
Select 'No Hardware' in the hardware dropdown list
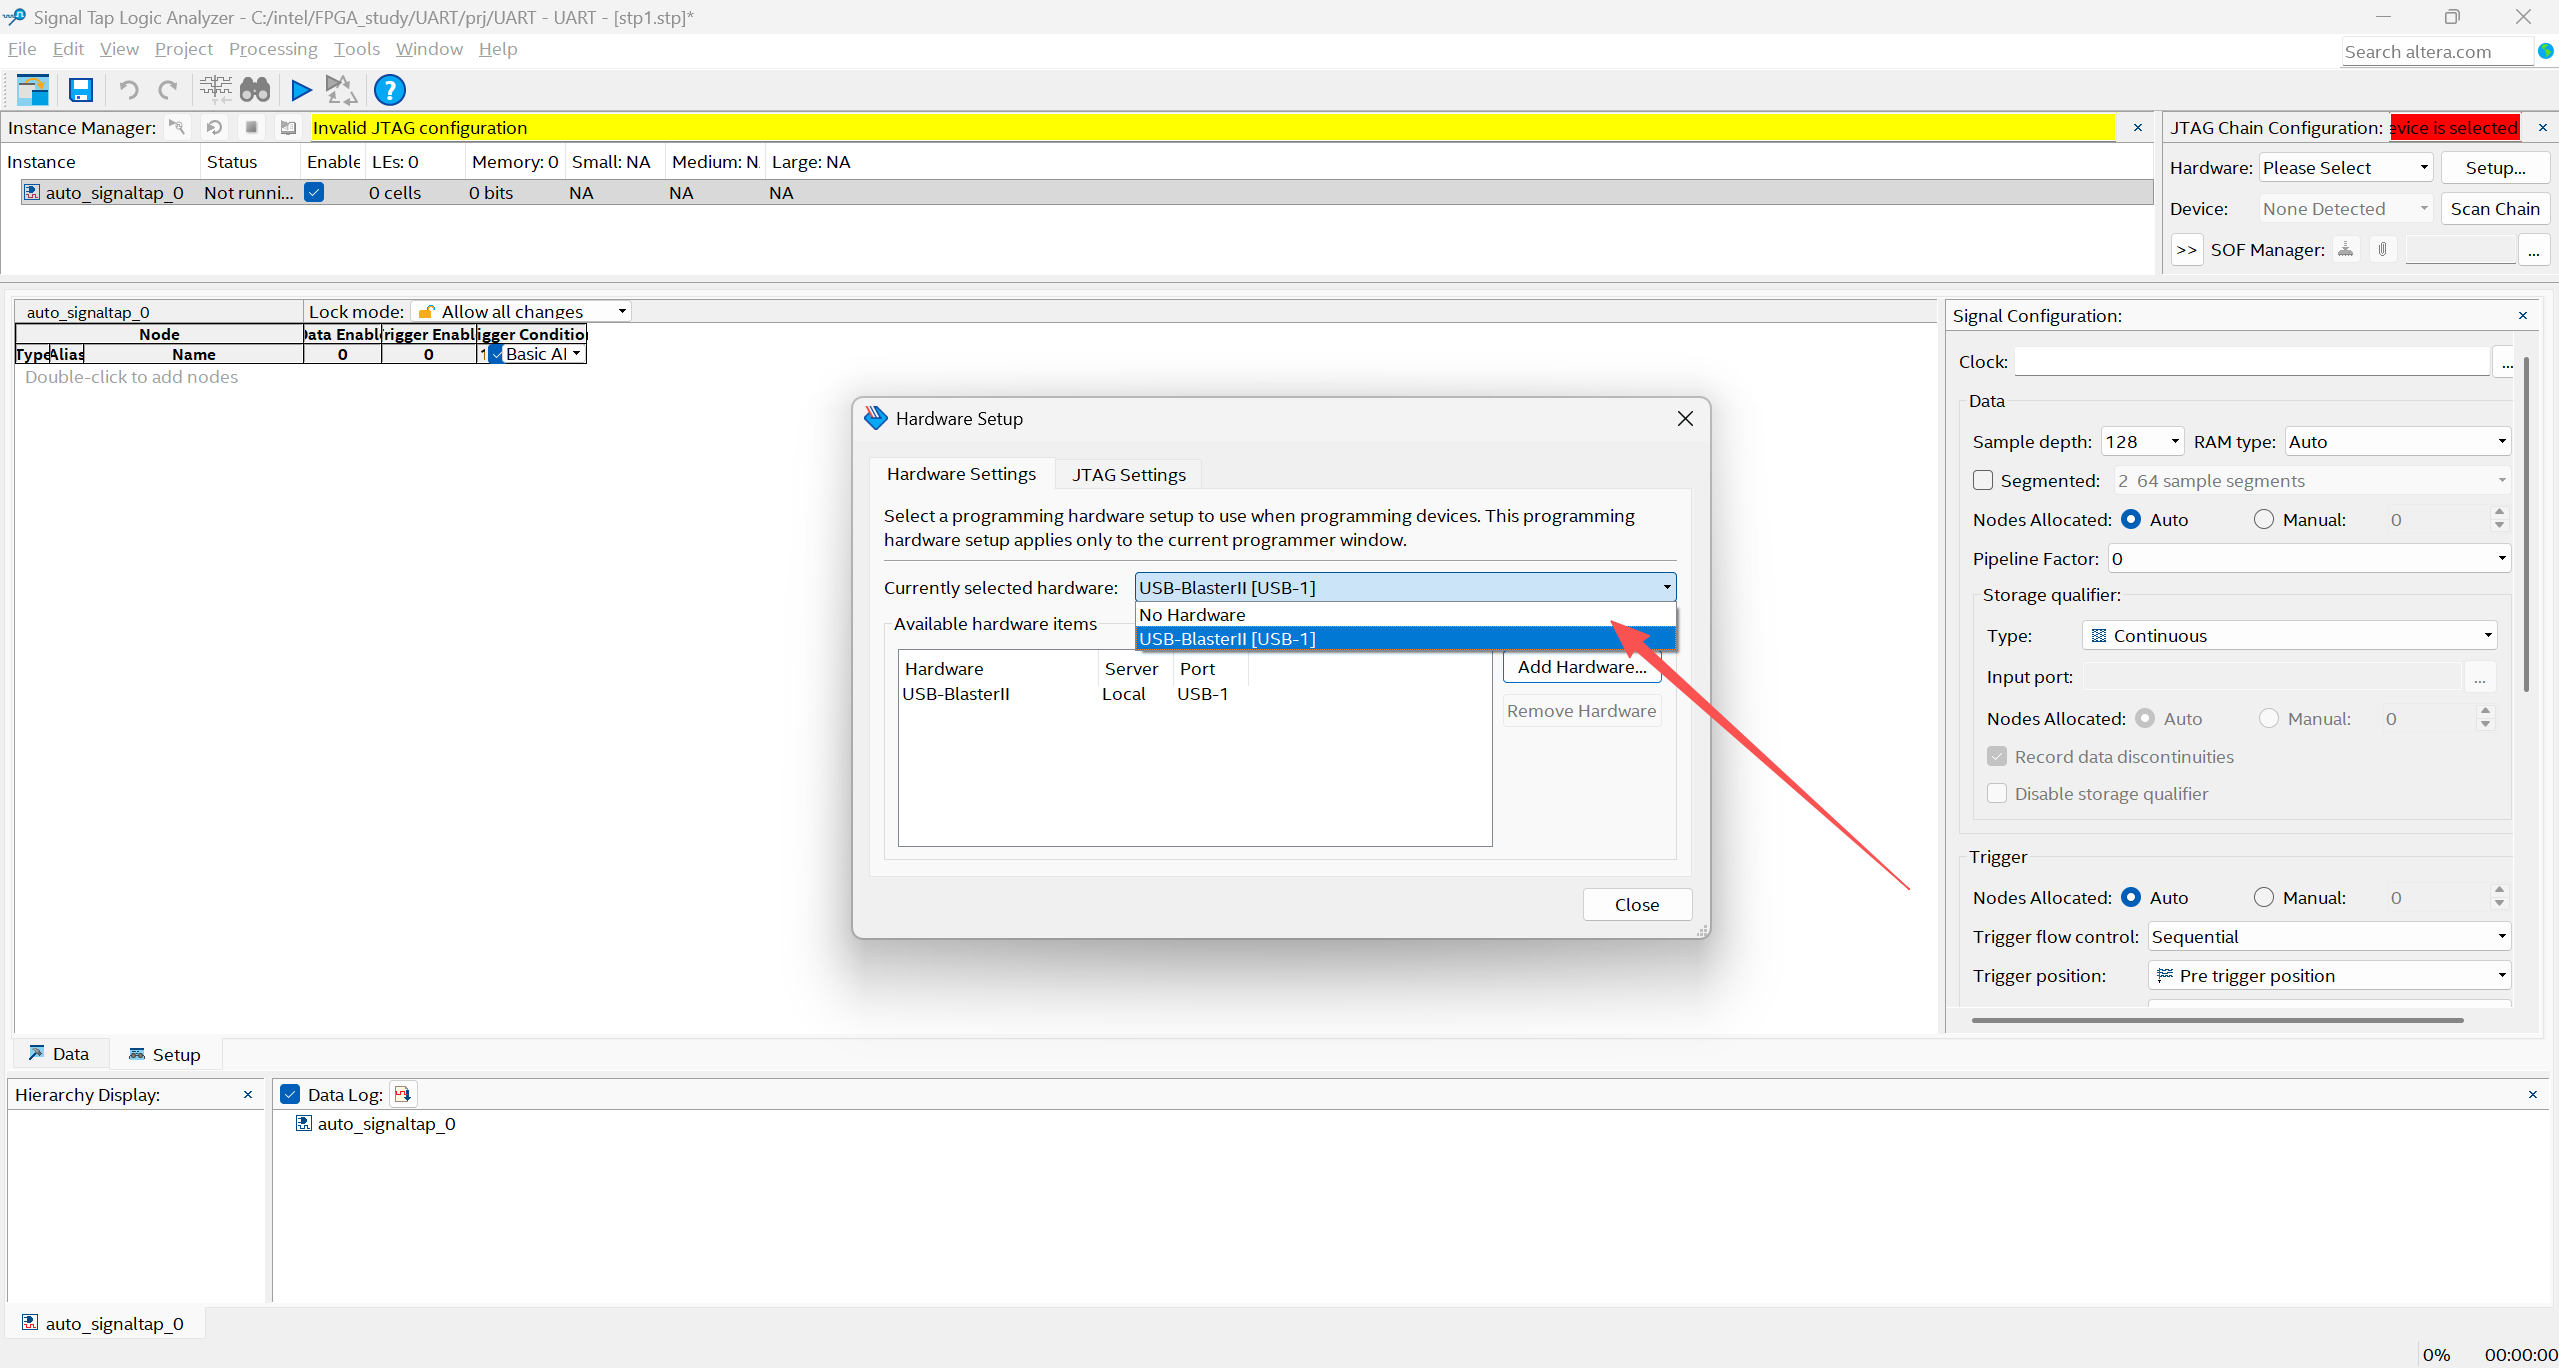(x=1406, y=614)
